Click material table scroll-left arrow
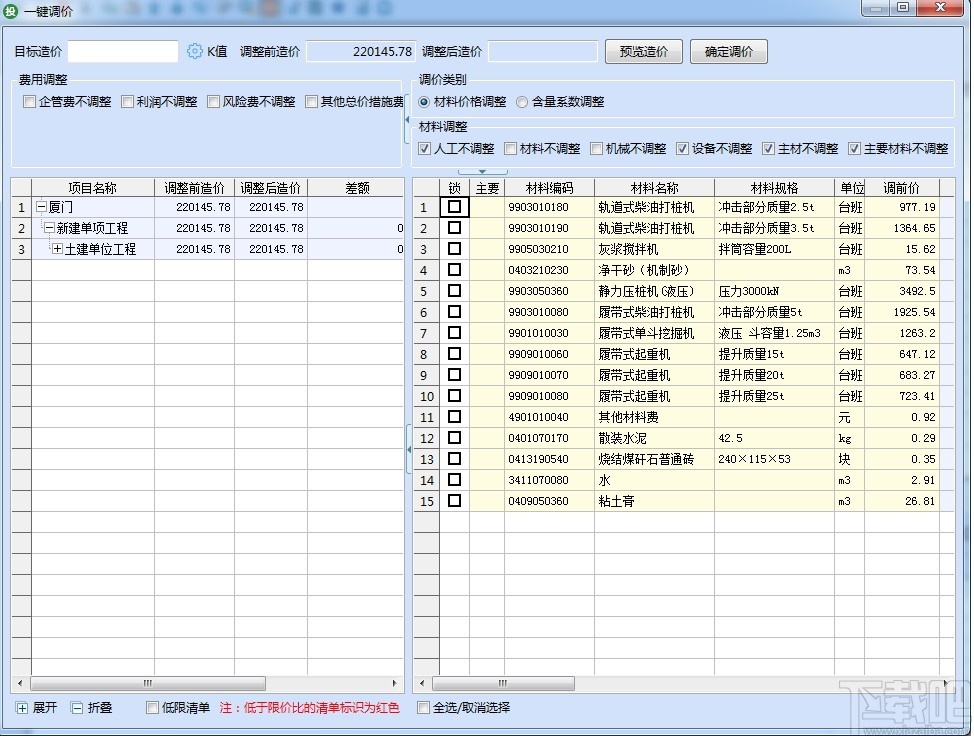Image resolution: width=974 pixels, height=736 pixels. coord(422,683)
